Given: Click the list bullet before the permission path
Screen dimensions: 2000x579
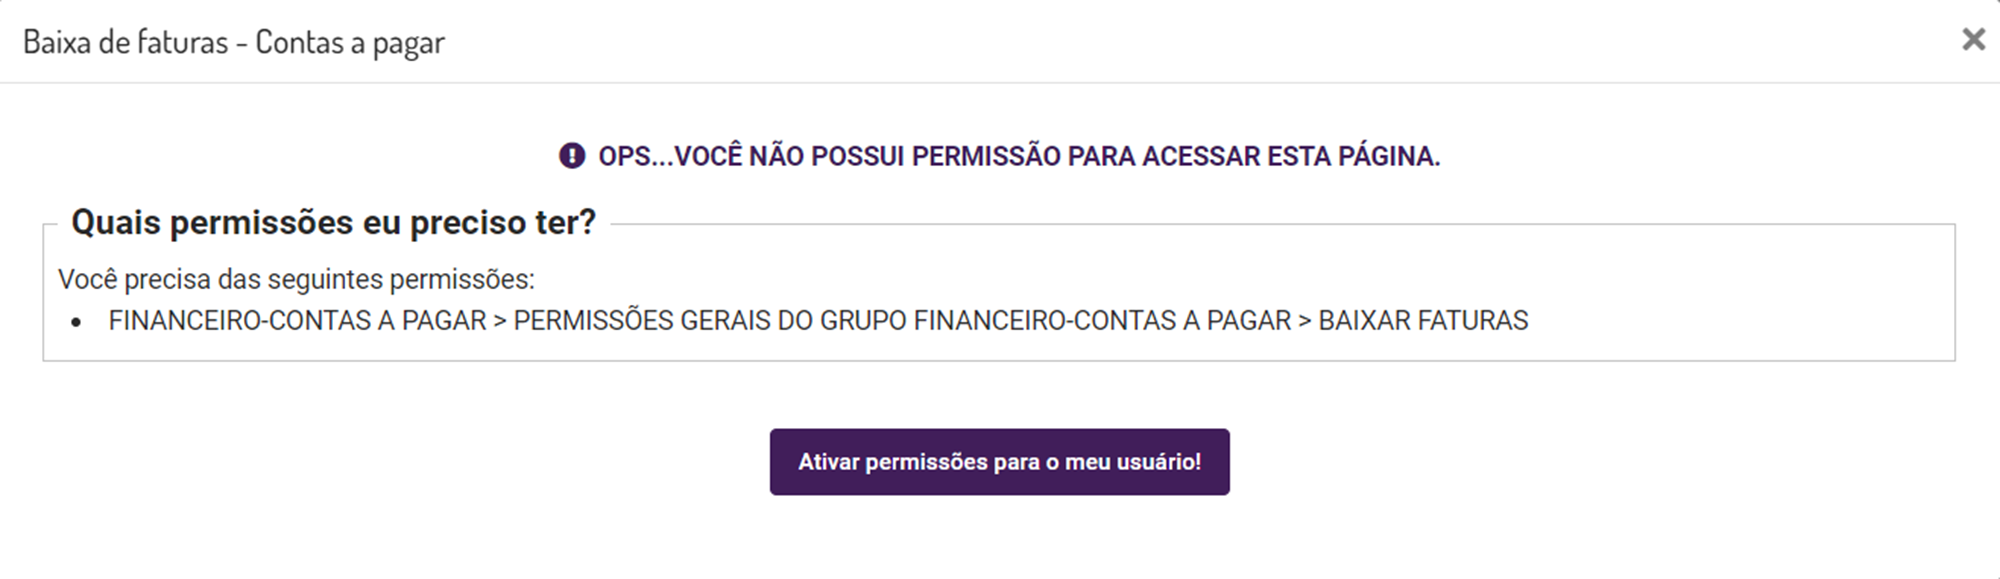Looking at the screenshot, I should click(x=77, y=322).
